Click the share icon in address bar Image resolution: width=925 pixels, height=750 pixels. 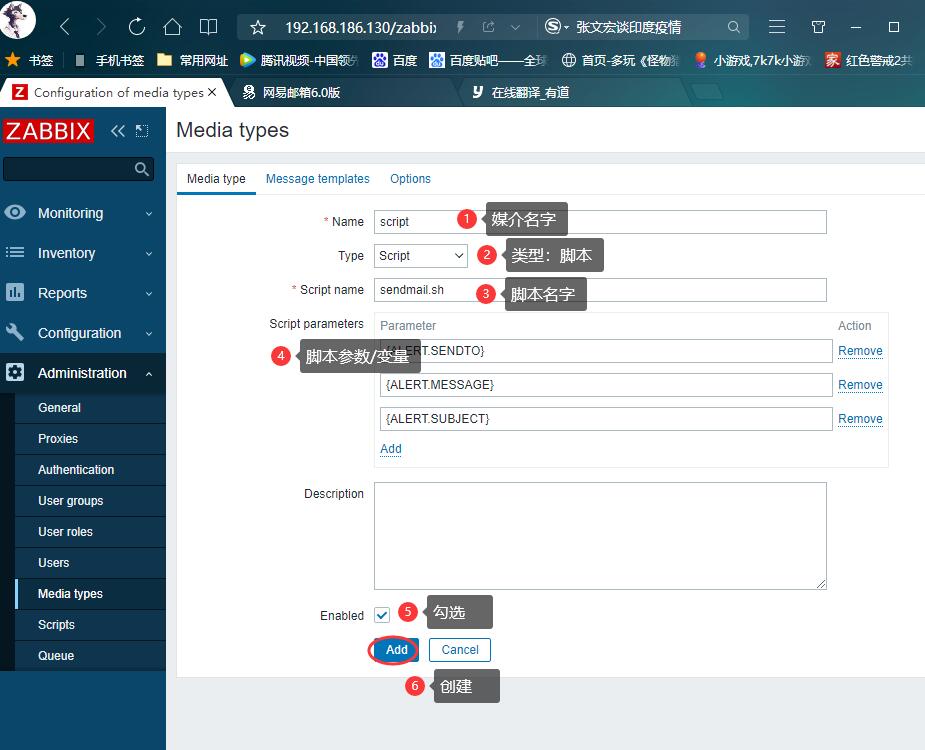click(x=488, y=27)
